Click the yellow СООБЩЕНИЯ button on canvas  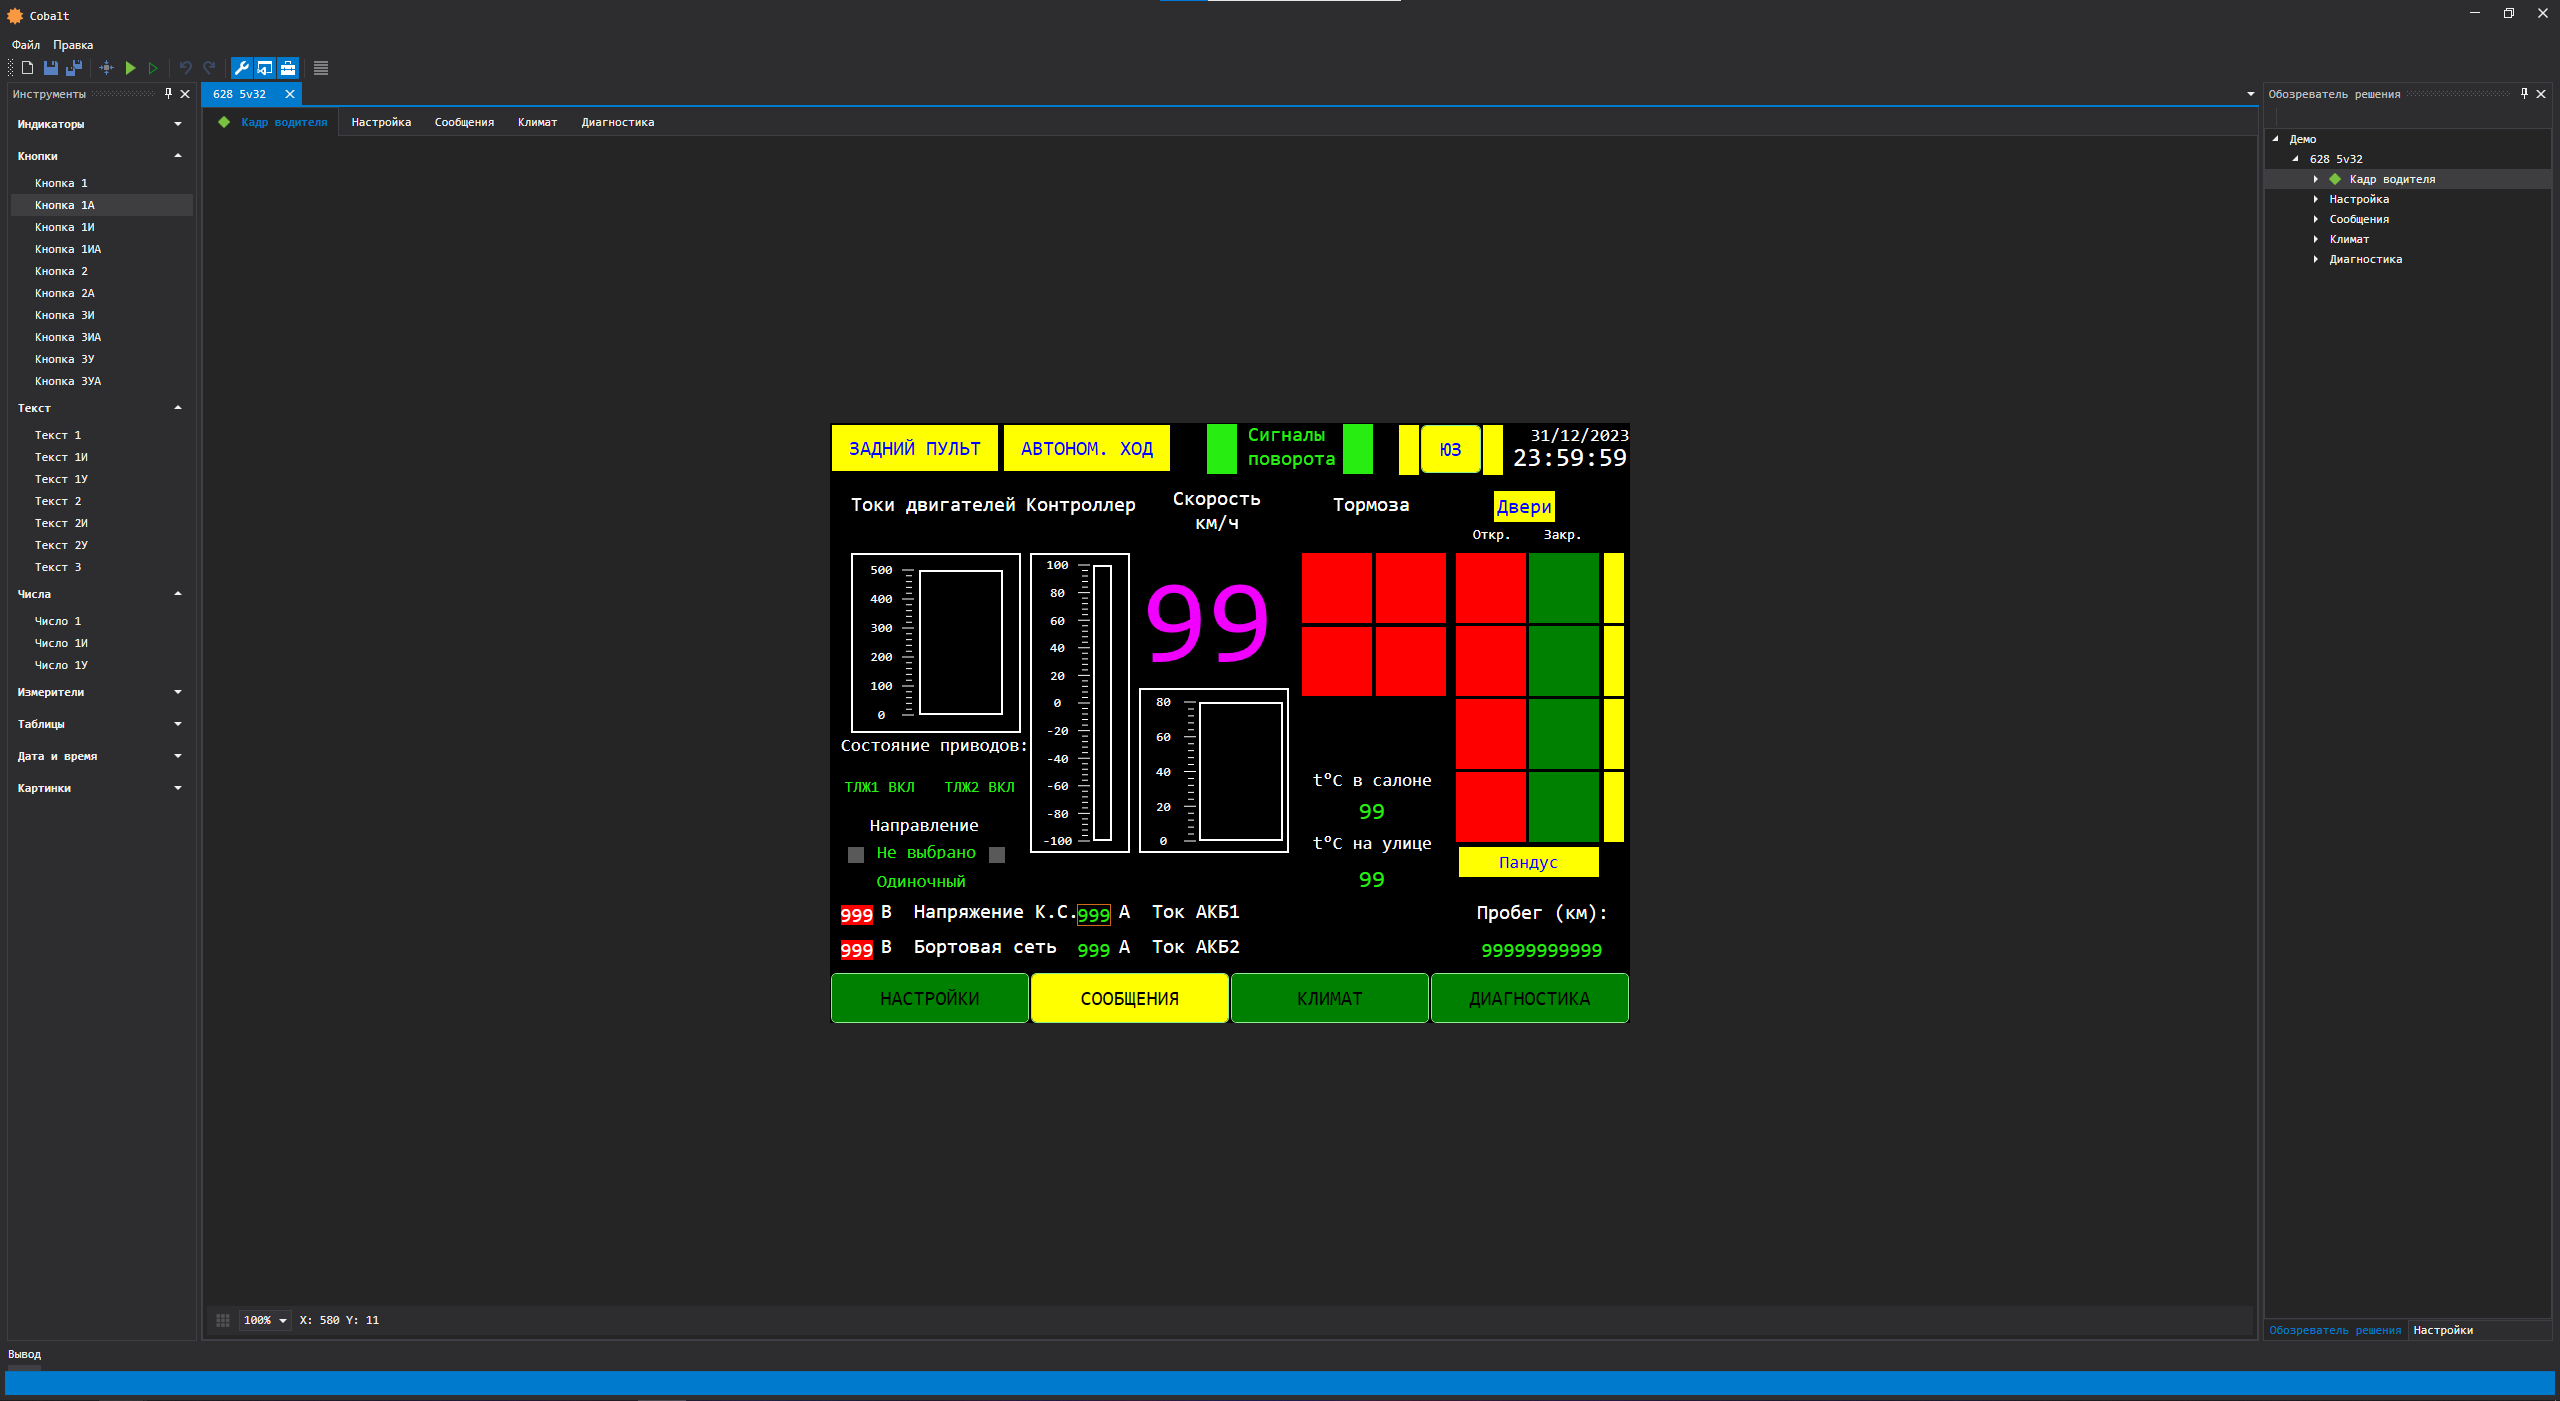coord(1129,998)
